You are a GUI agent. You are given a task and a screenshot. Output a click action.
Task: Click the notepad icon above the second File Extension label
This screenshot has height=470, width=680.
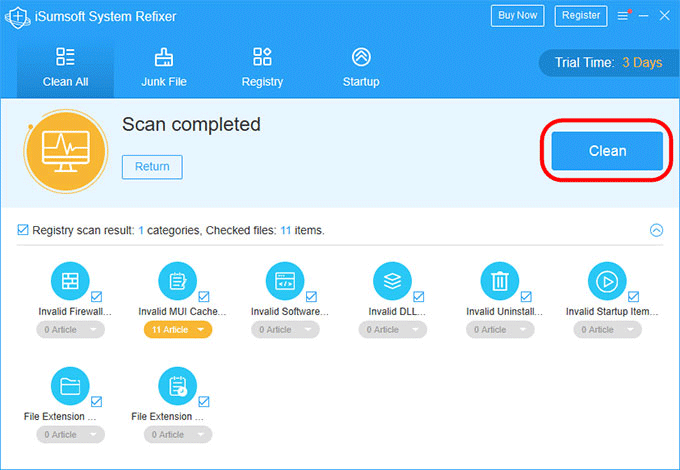tap(177, 386)
